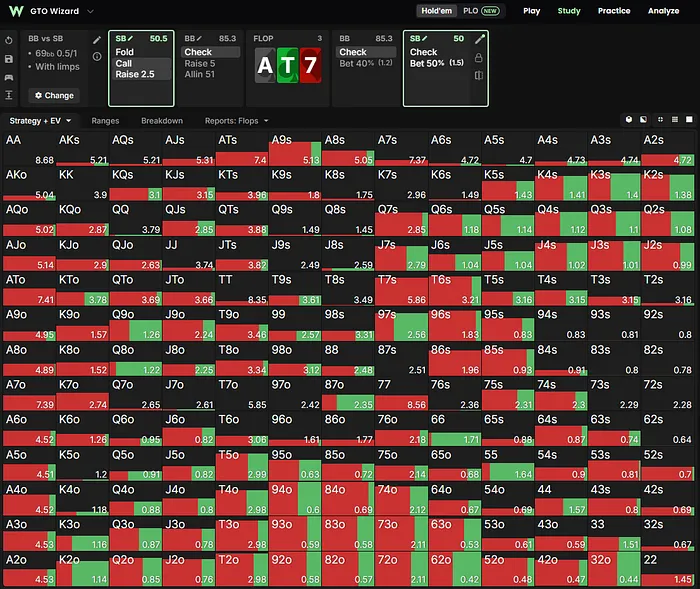The width and height of the screenshot is (700, 589).
Task: Click the pencil edit icon beside BB vs SB
Action: [97, 40]
